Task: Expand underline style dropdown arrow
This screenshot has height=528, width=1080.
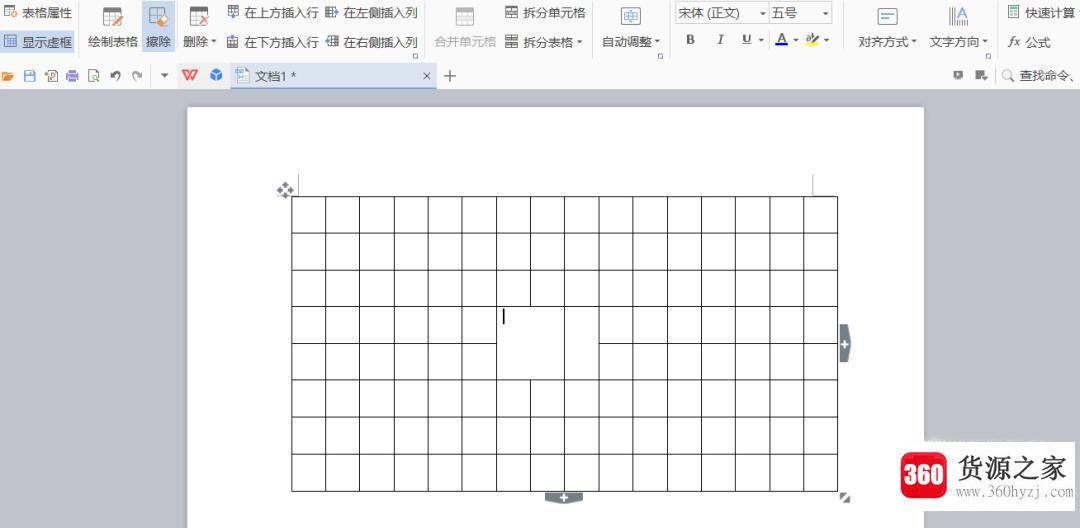Action: (761, 41)
